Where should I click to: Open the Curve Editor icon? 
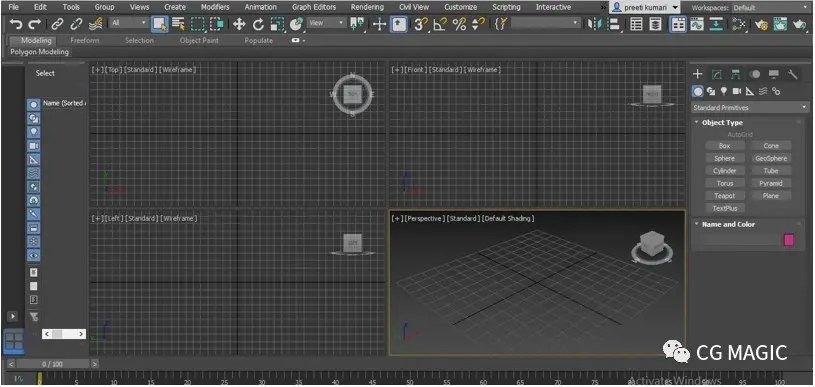click(x=697, y=24)
